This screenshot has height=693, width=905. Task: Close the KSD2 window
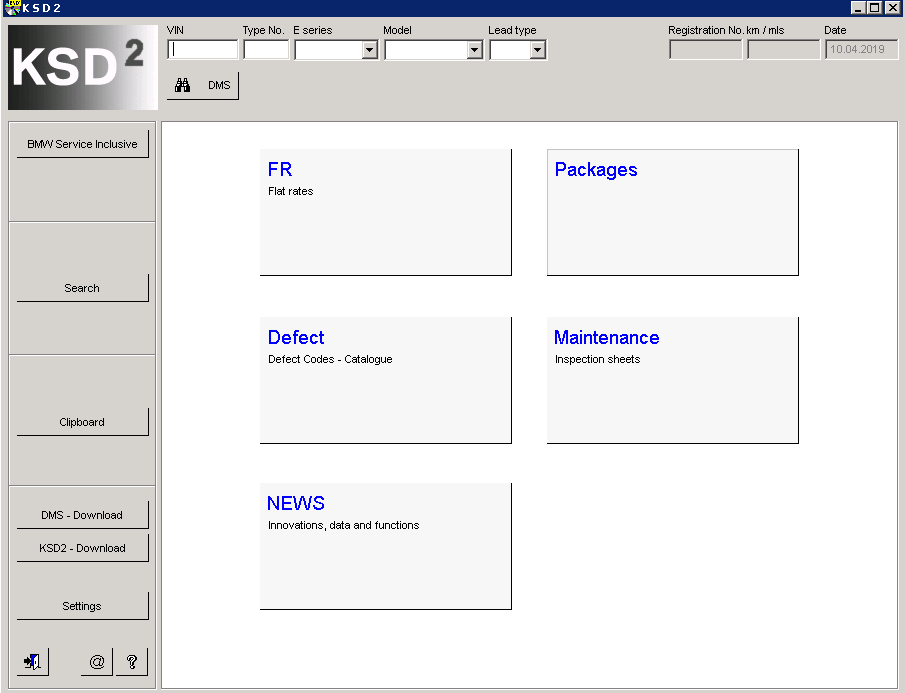892,8
